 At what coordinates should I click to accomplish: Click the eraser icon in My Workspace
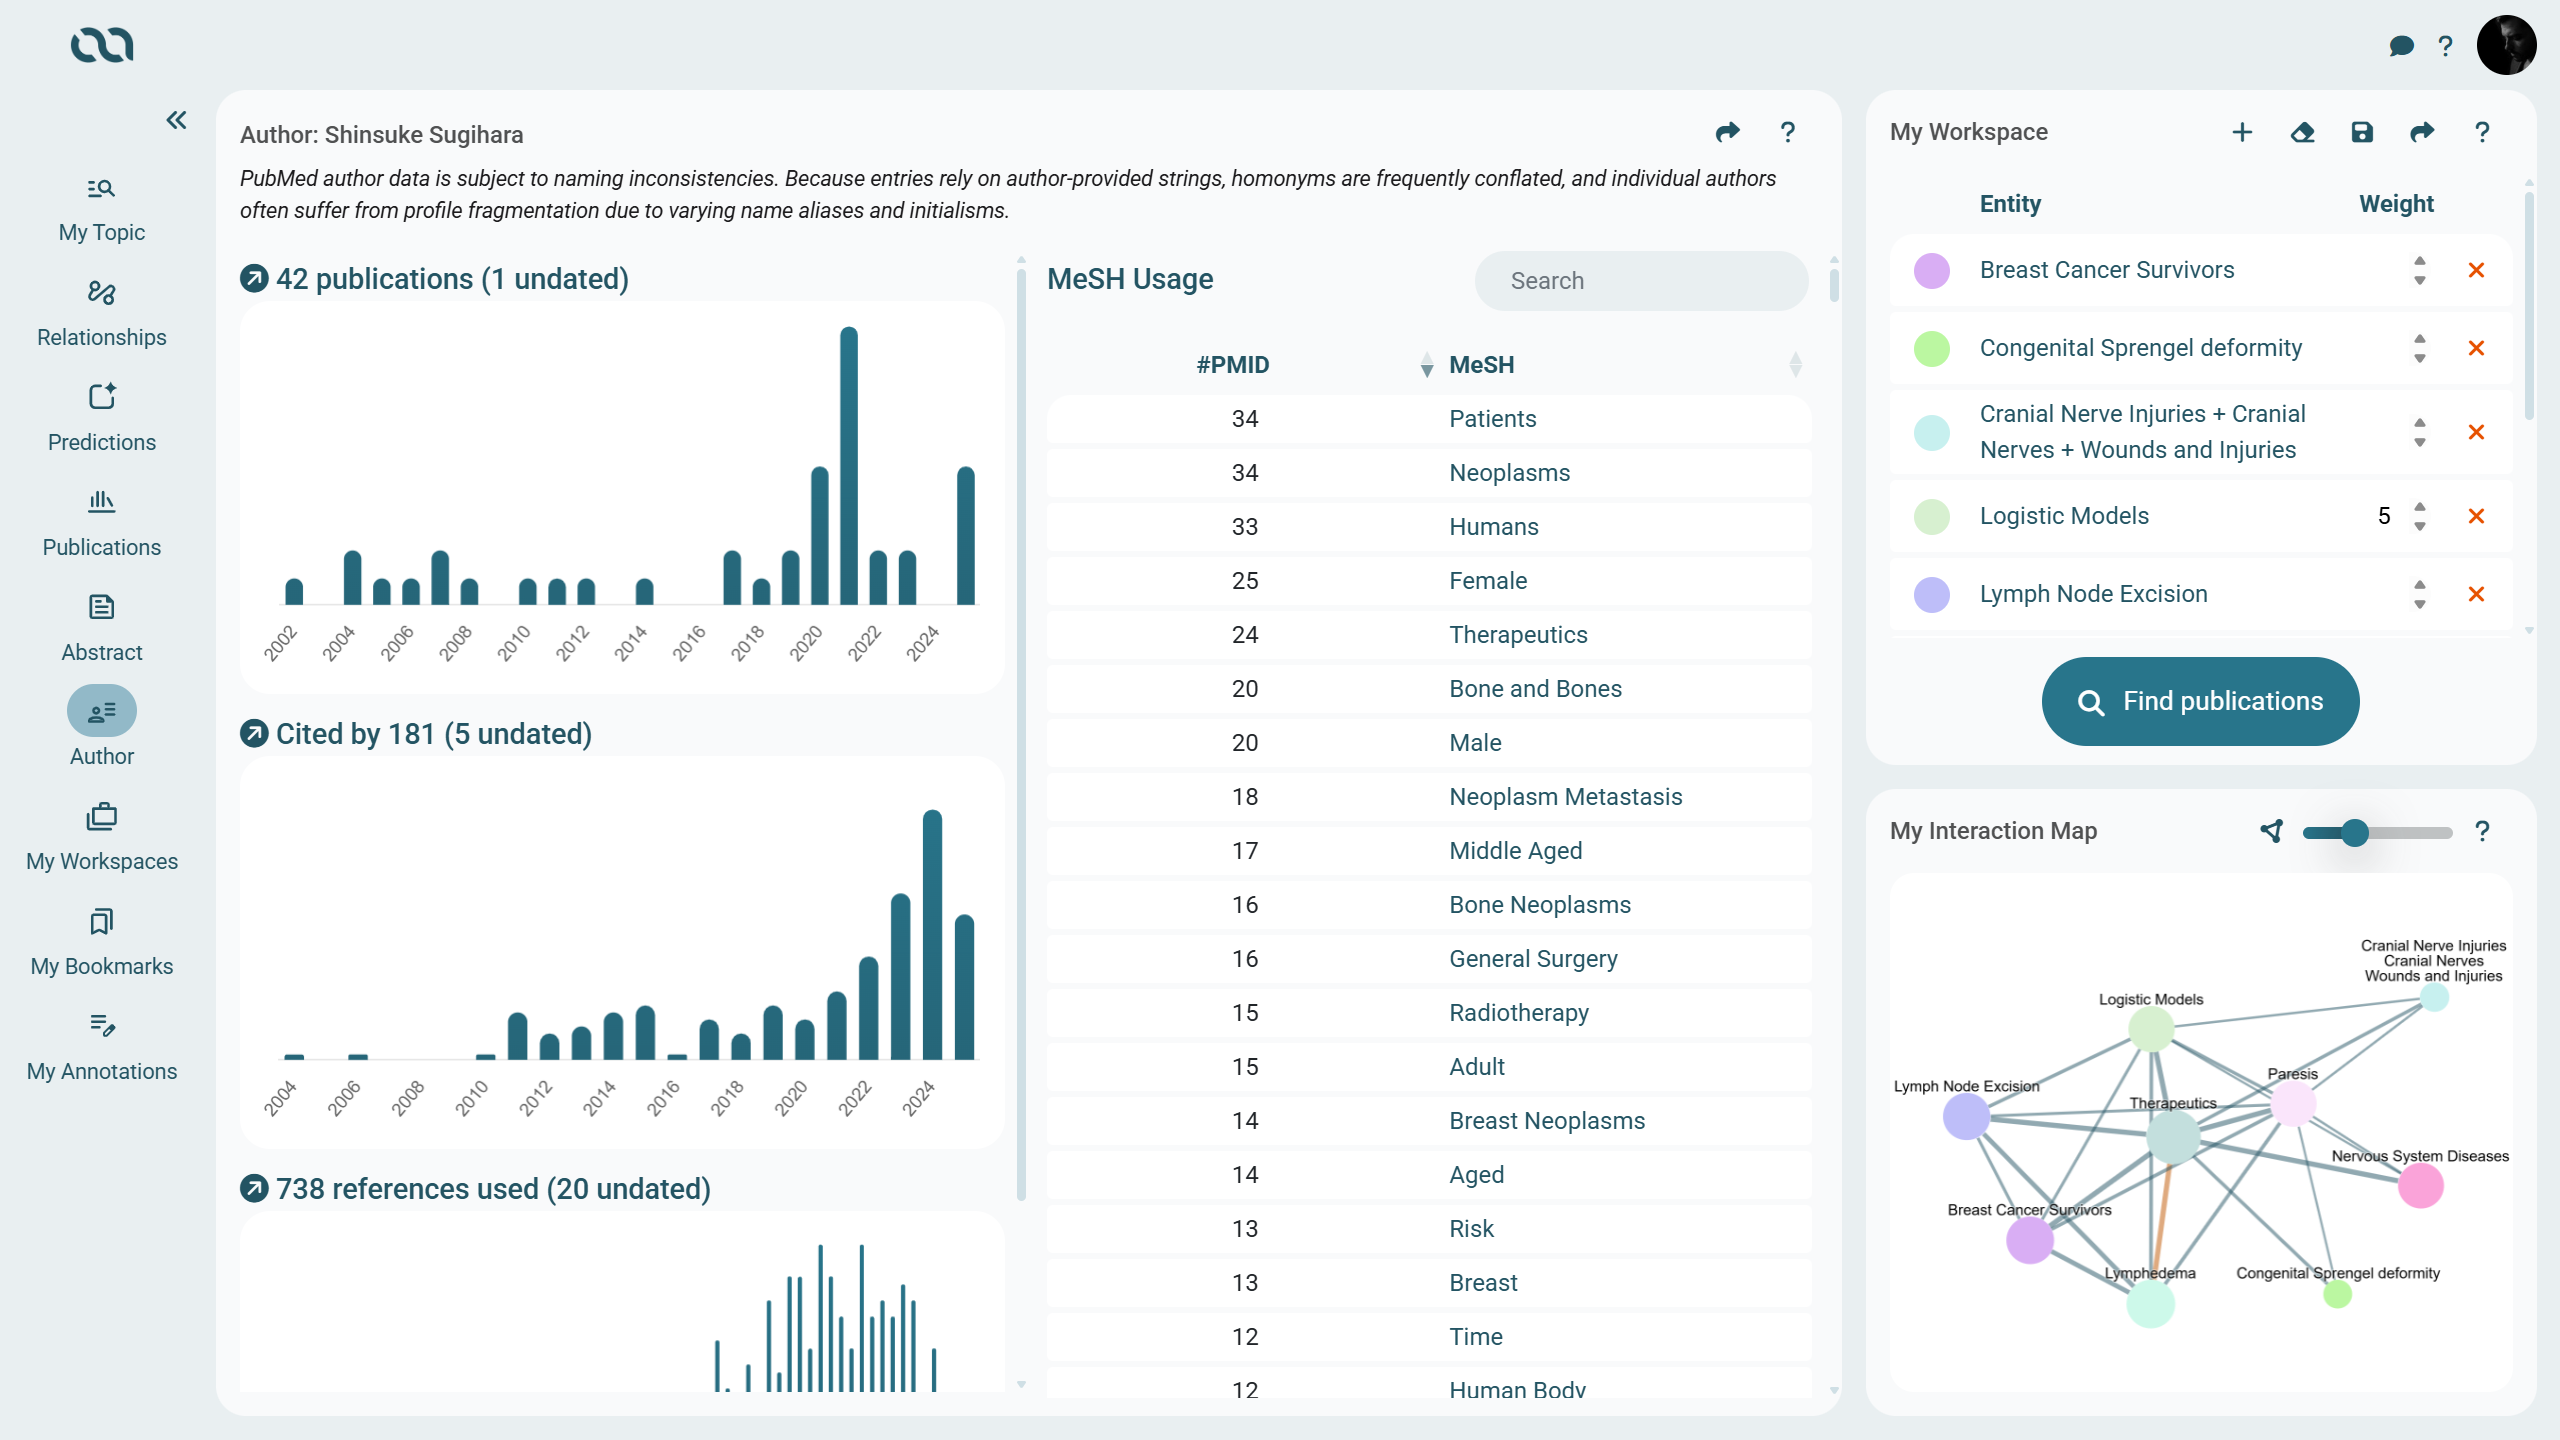(x=2302, y=132)
